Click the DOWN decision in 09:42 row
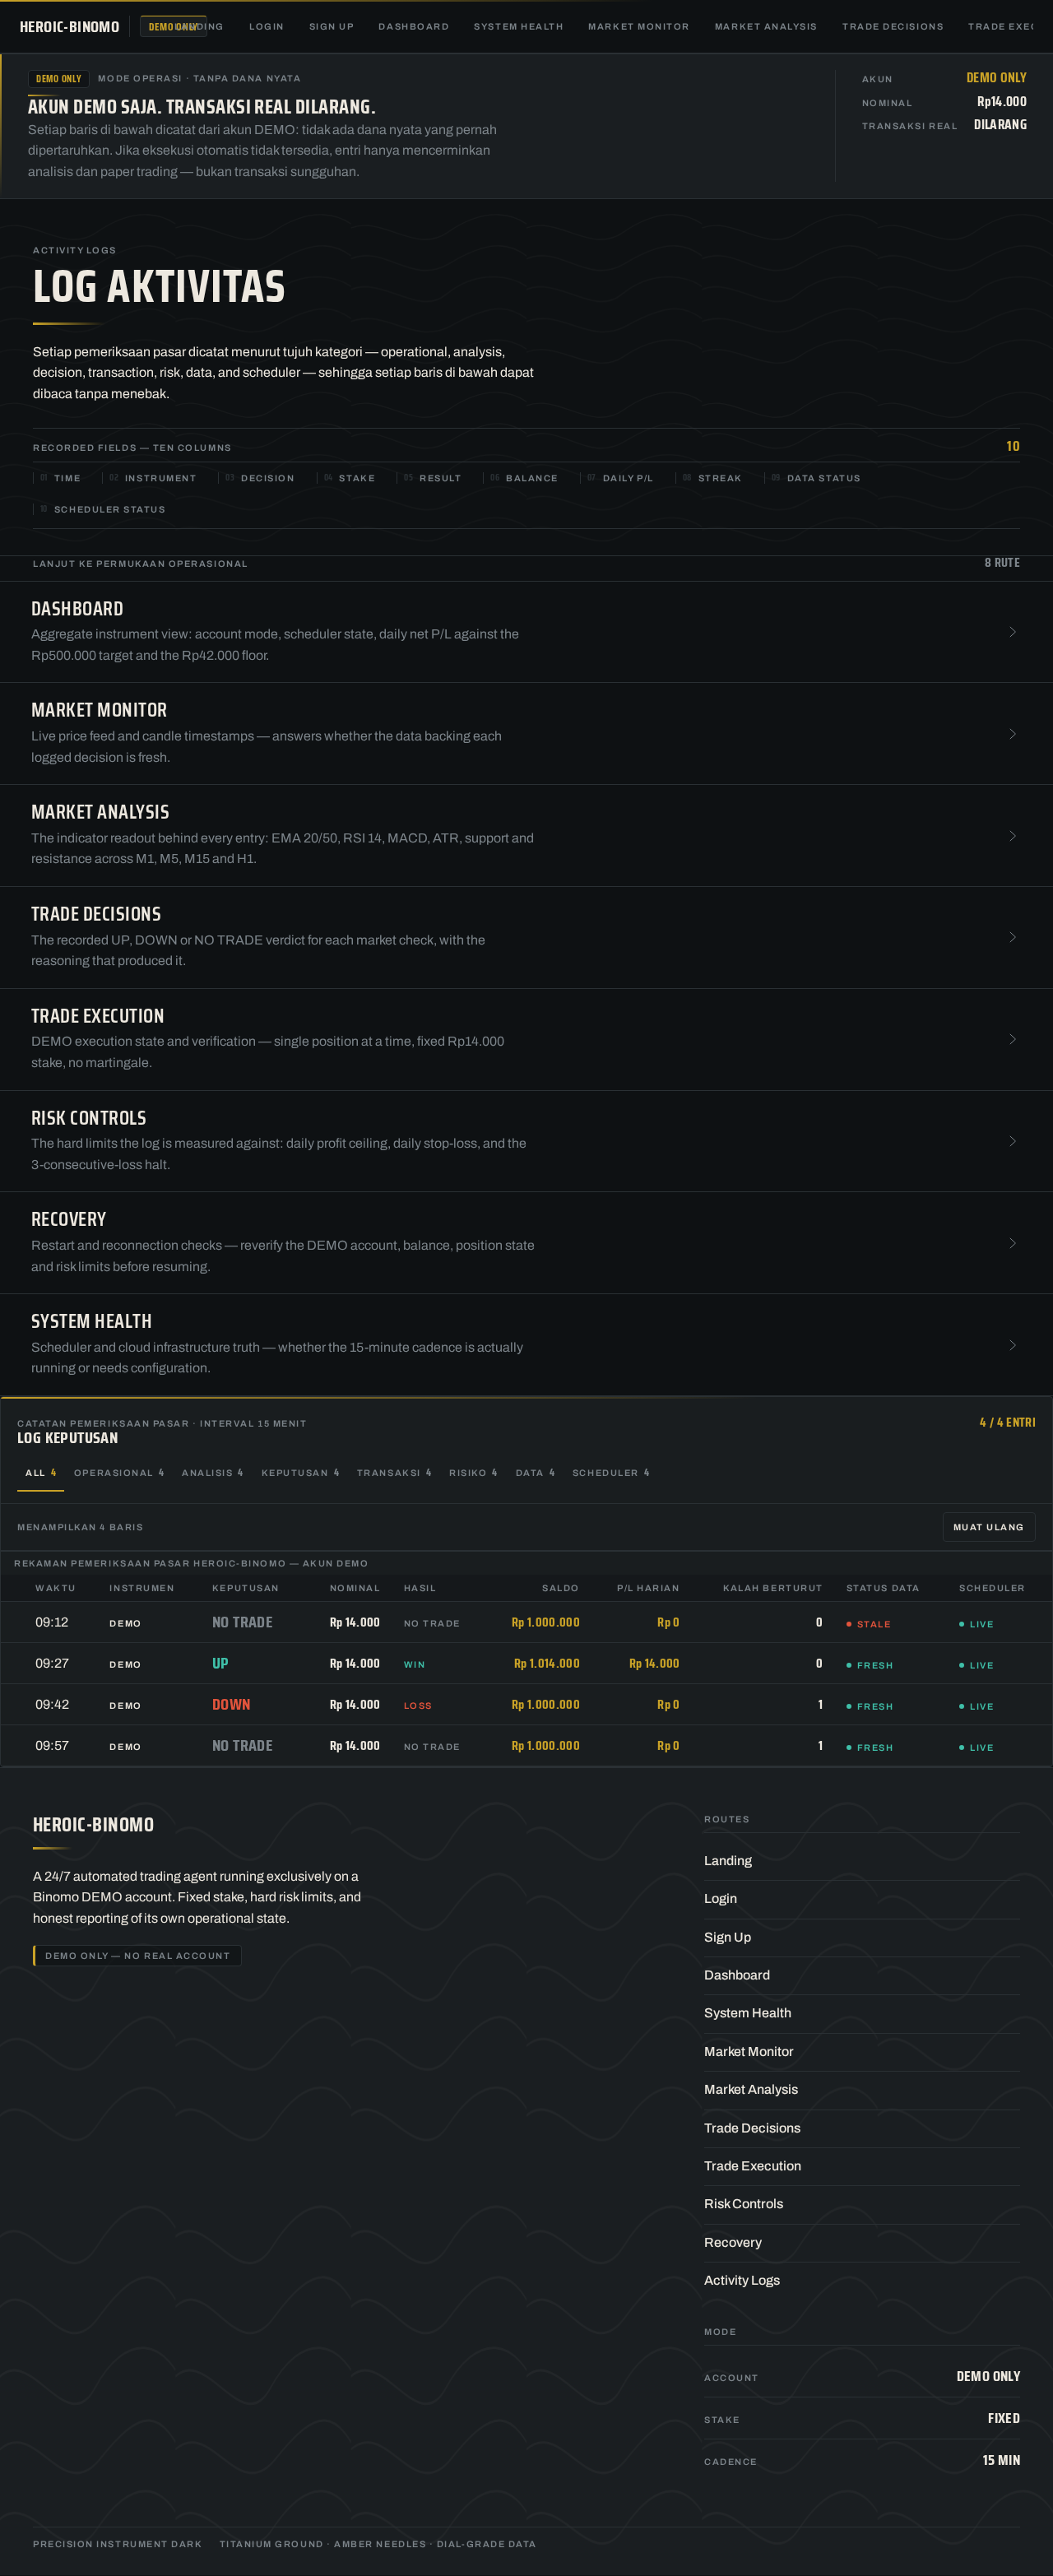The image size is (1053, 2576). pos(231,1704)
